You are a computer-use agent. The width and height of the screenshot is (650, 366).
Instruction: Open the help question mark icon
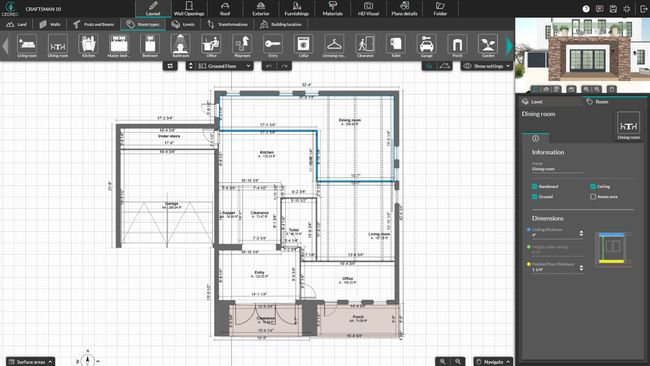click(586, 9)
